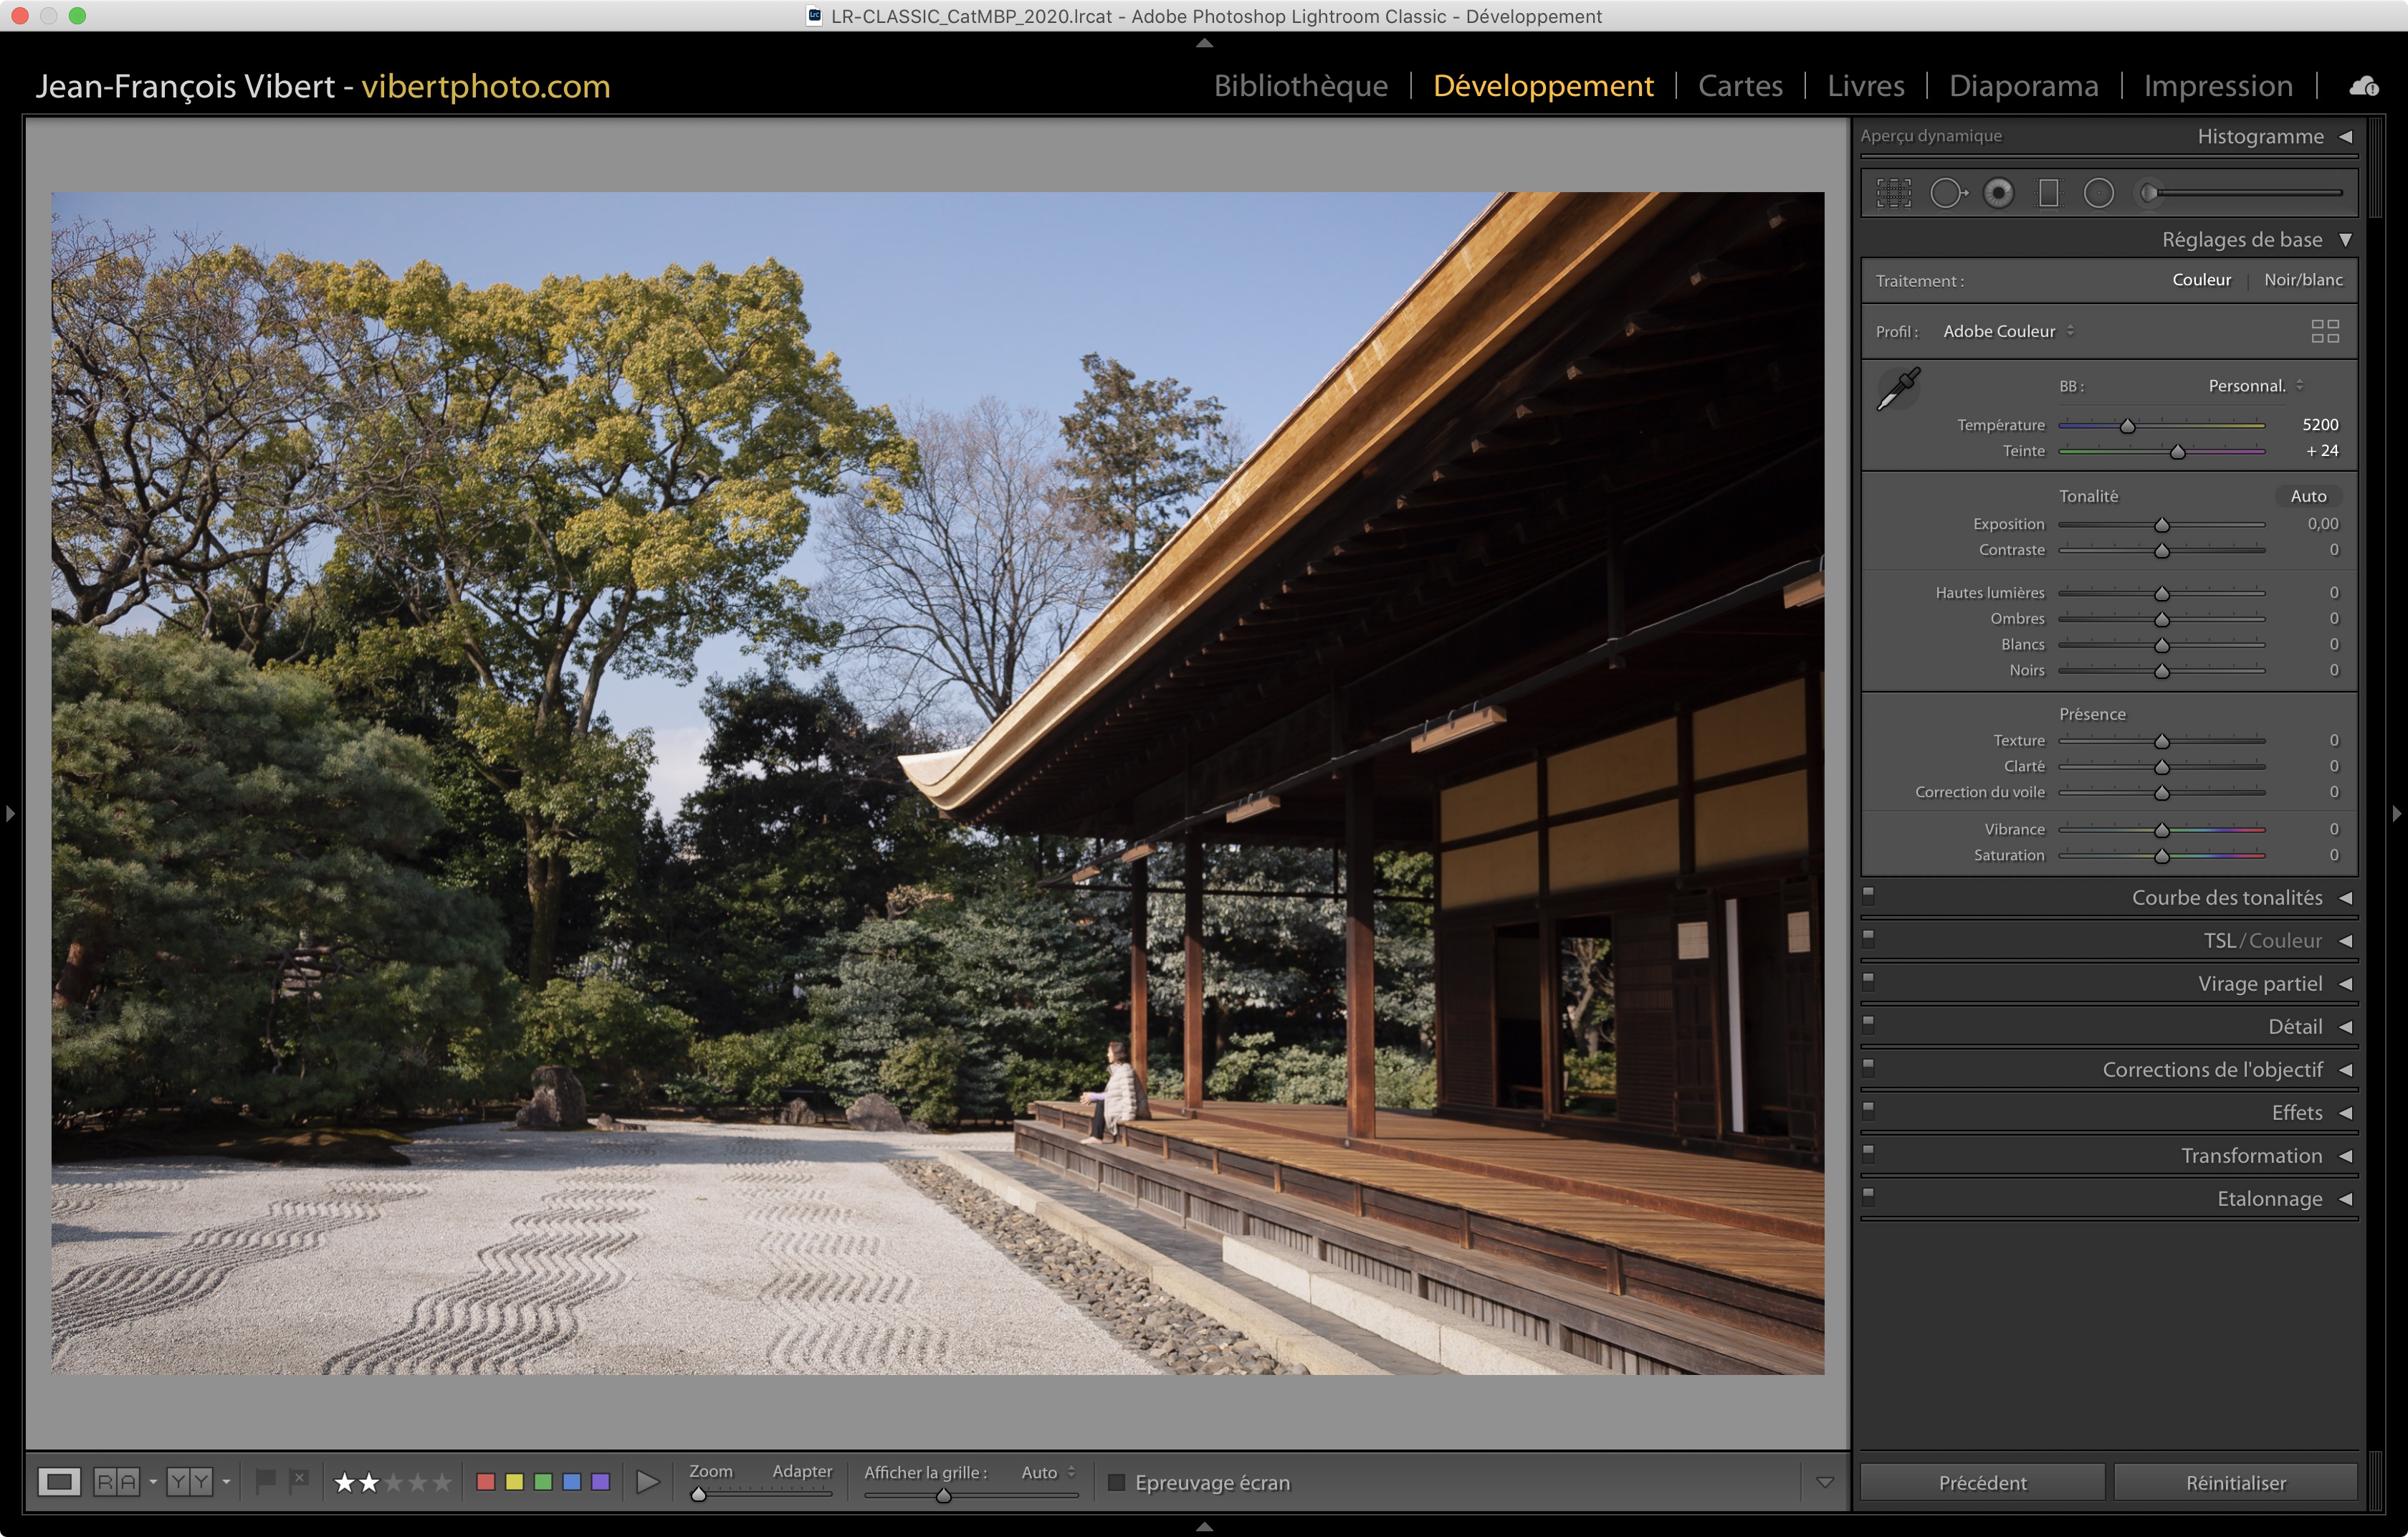Click the slideshow play triangle icon
The height and width of the screenshot is (1537, 2408).
click(x=647, y=1481)
